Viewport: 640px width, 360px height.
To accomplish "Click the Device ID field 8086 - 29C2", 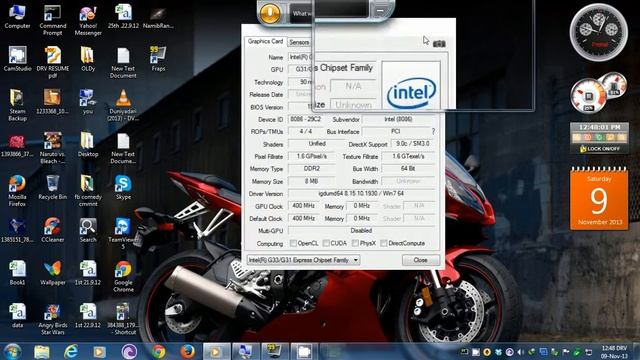I will [x=306, y=119].
